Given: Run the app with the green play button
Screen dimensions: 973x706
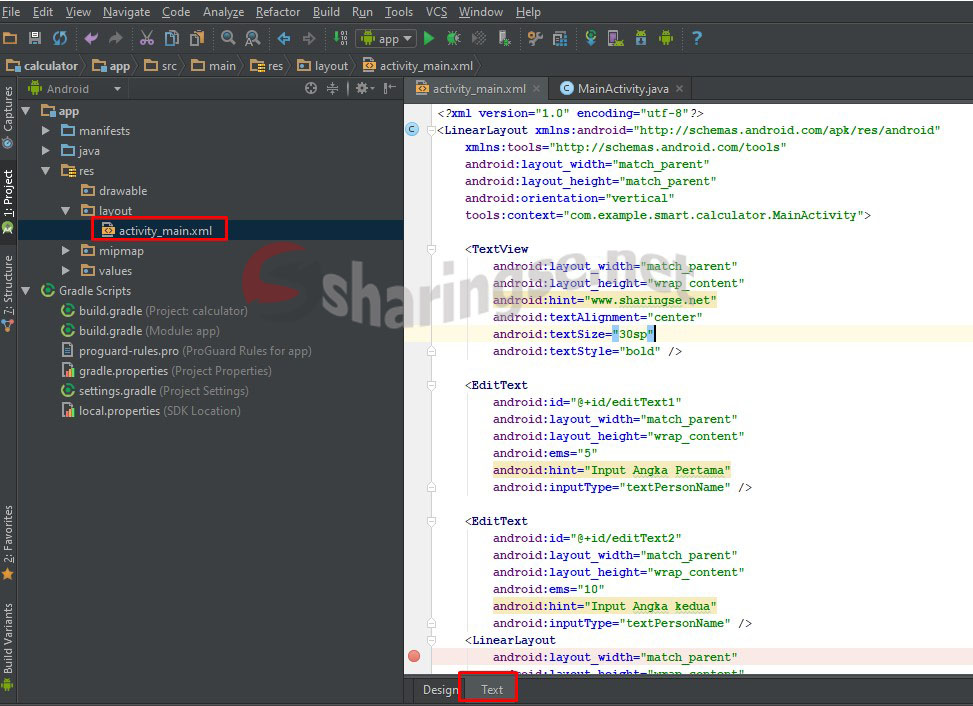Looking at the screenshot, I should pos(429,38).
